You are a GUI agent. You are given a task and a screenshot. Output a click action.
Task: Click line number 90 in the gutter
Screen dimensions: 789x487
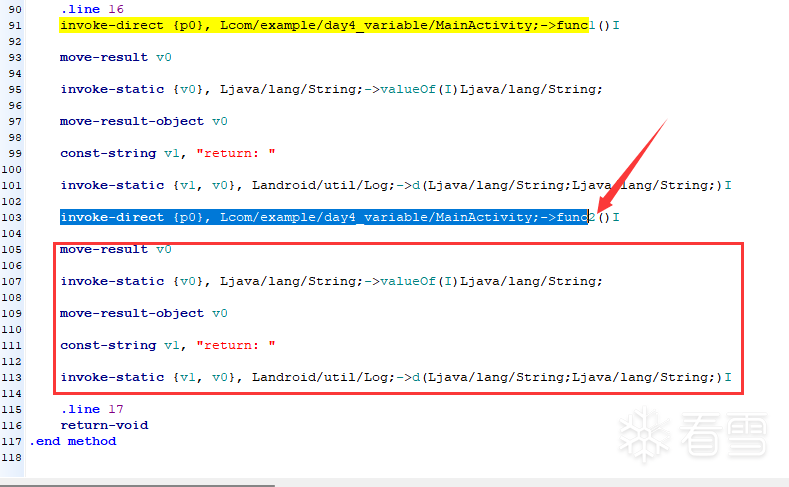[15, 9]
